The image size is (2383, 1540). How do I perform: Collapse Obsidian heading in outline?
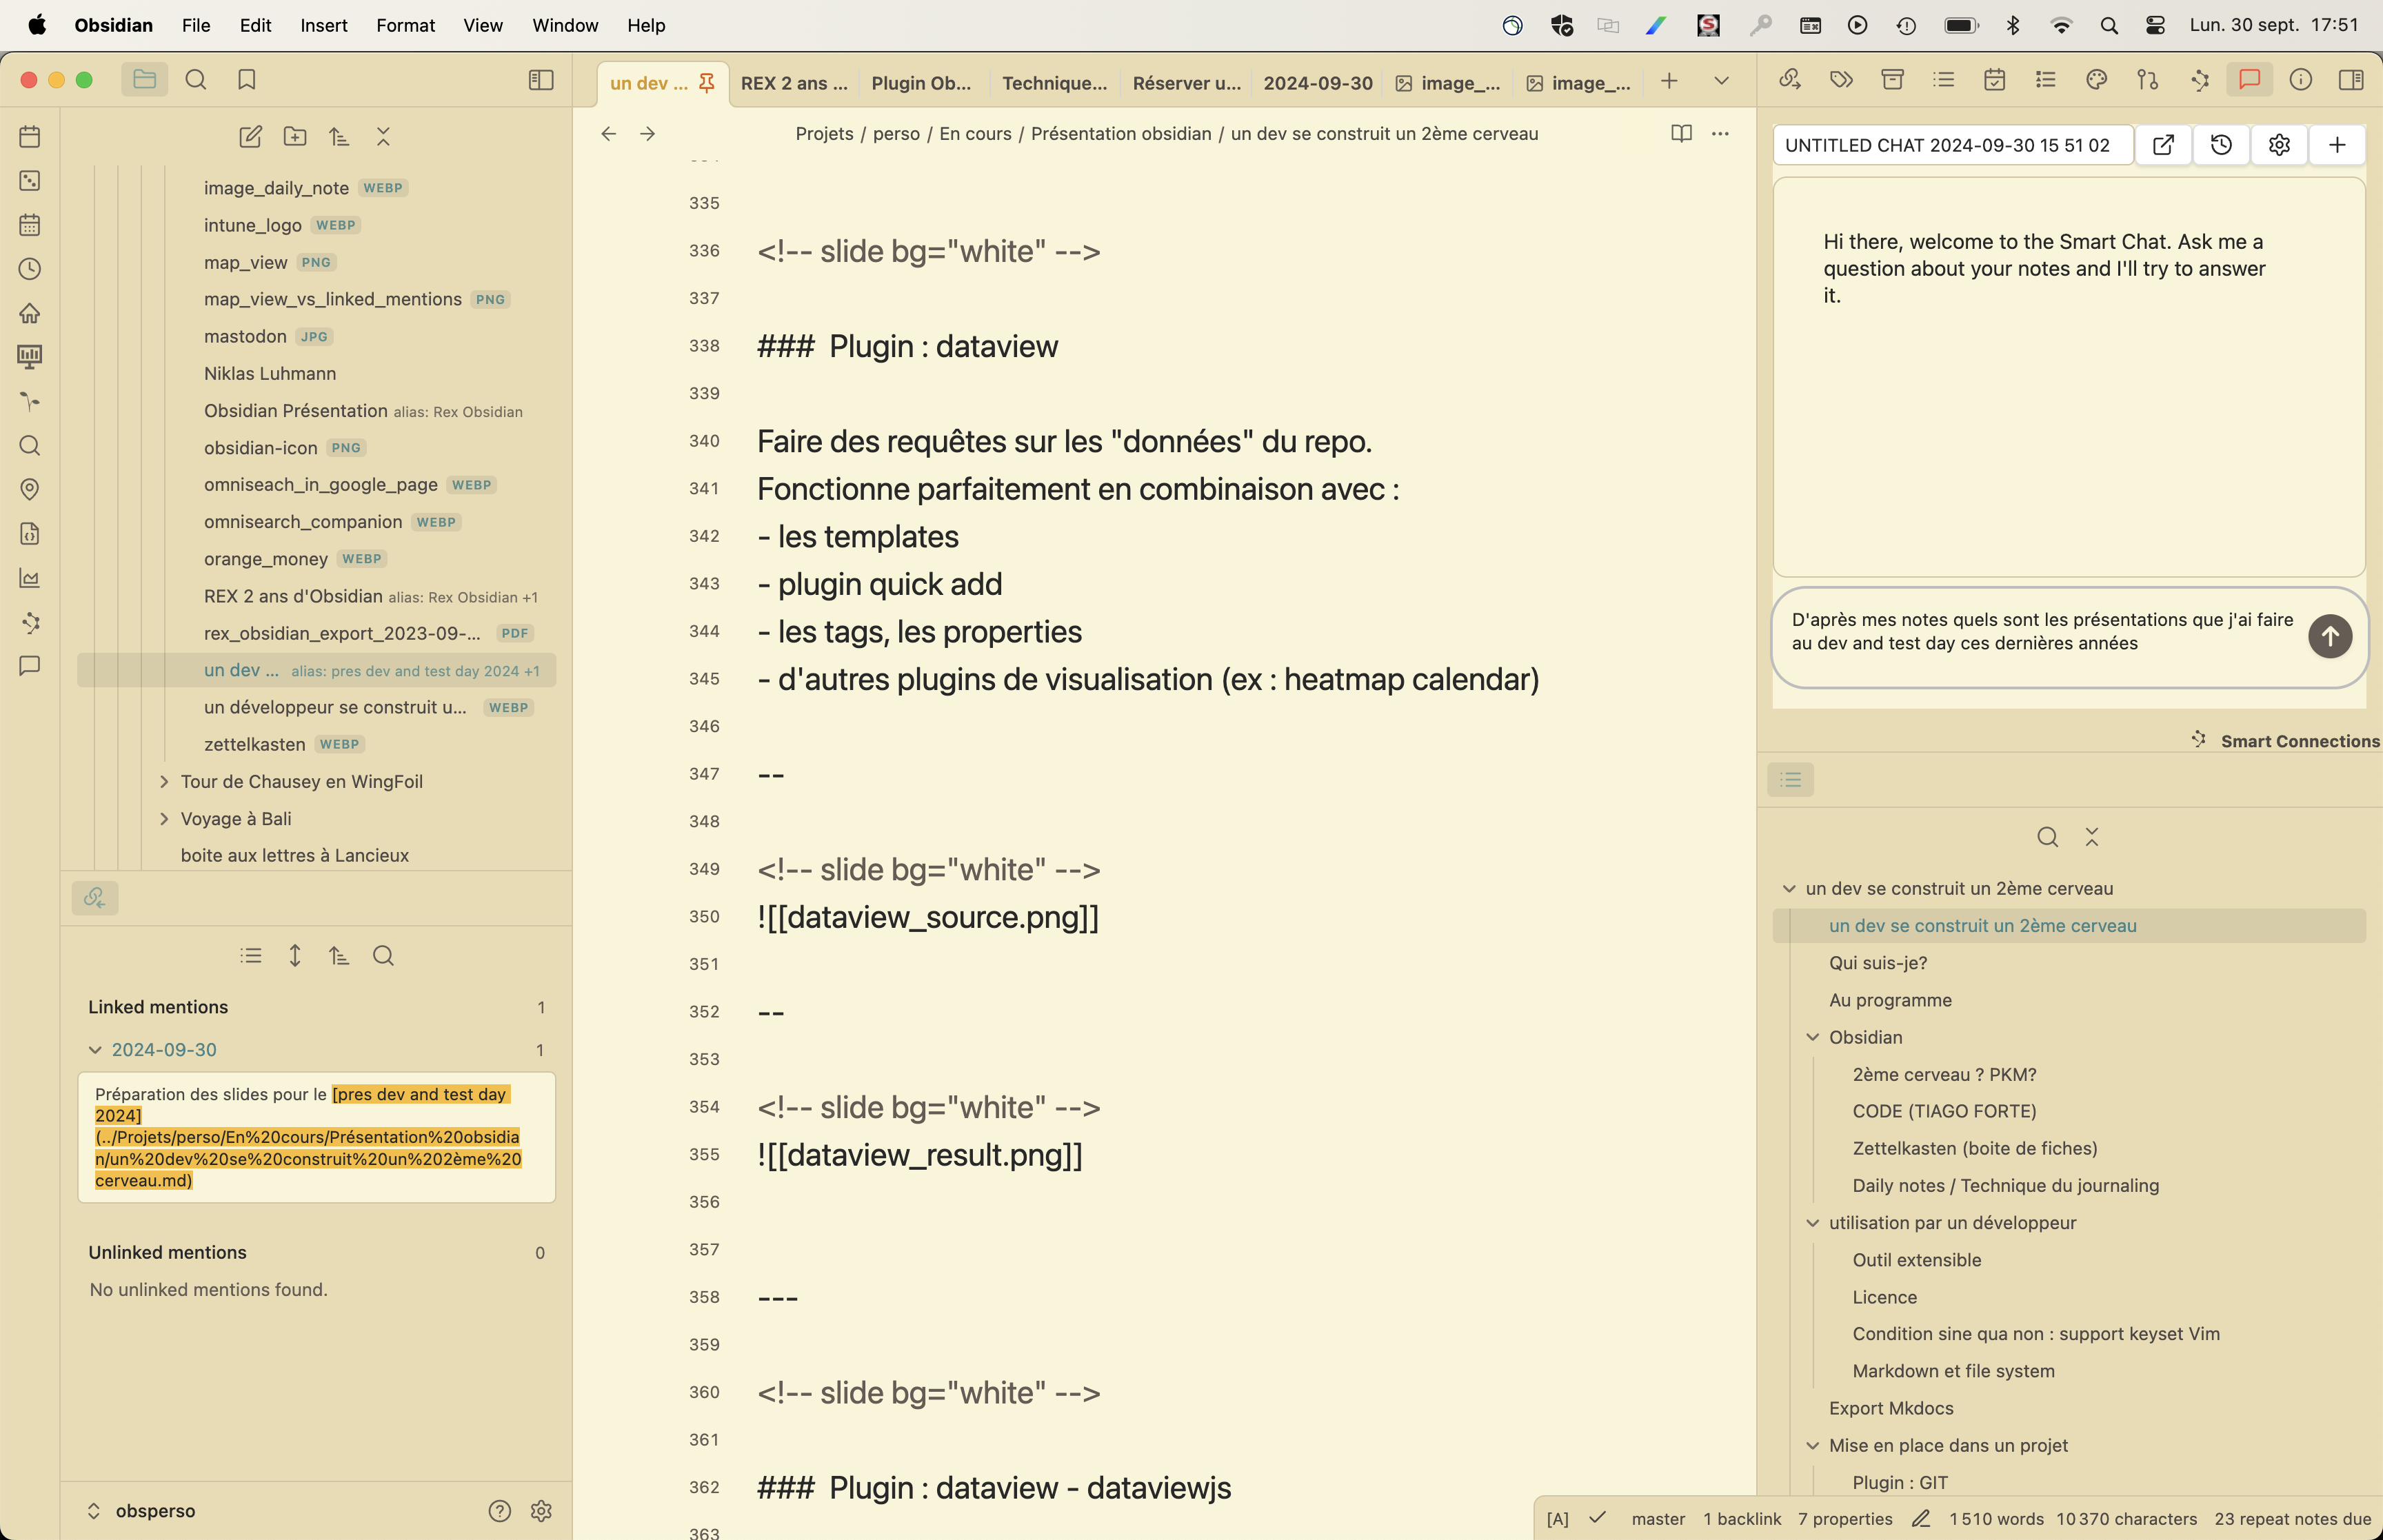click(1812, 1037)
